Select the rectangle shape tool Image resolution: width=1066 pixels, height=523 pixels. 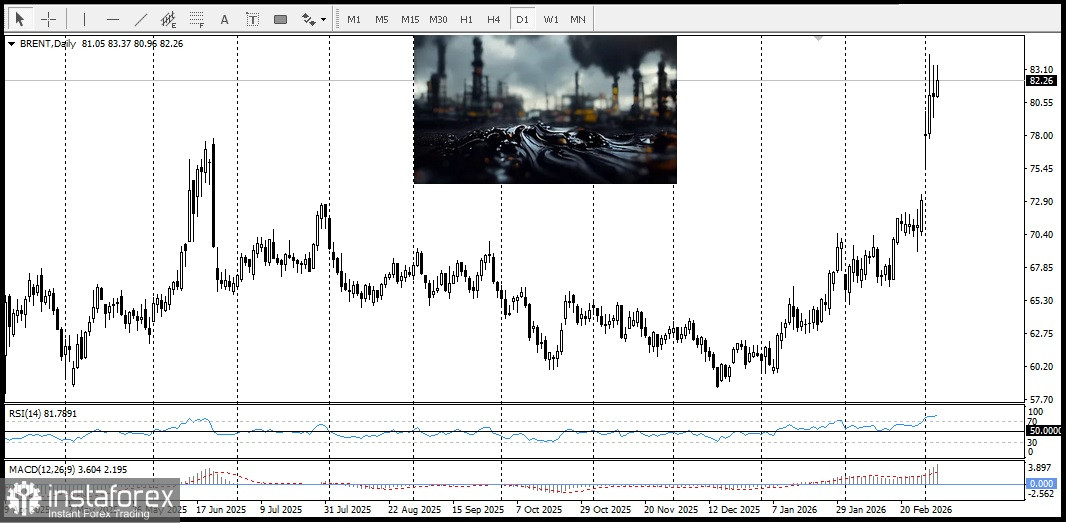[x=280, y=19]
